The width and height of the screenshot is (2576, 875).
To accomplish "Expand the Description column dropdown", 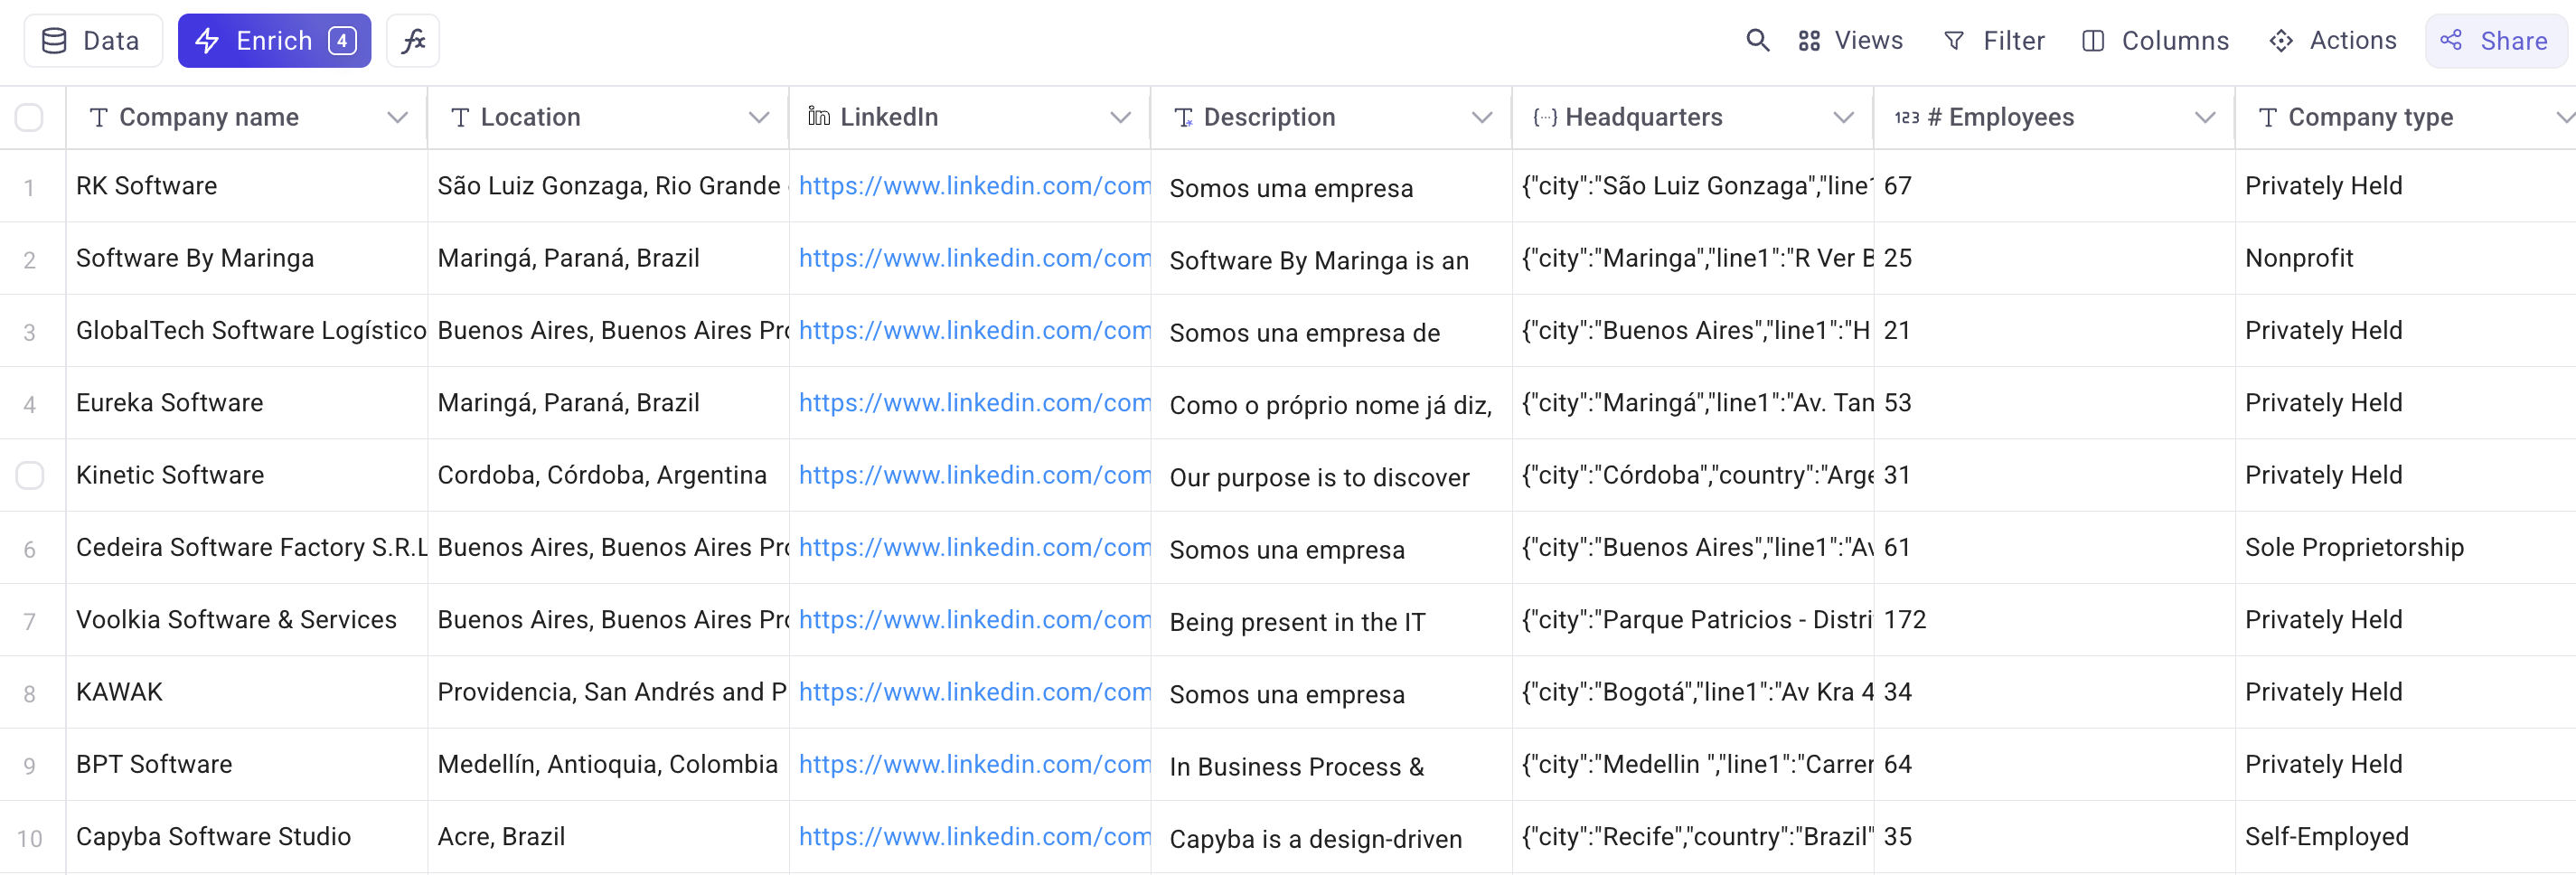I will point(1481,118).
